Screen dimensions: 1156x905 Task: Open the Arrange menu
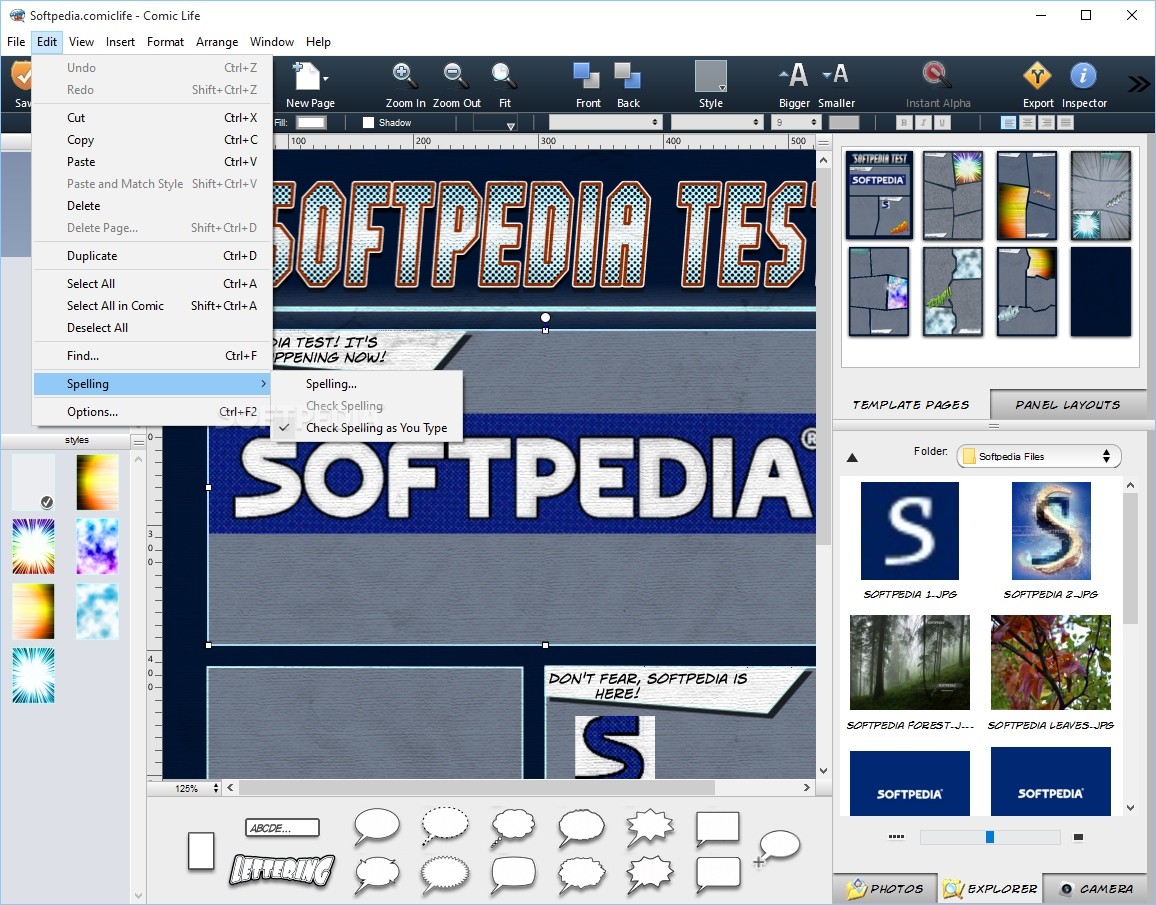(x=217, y=42)
